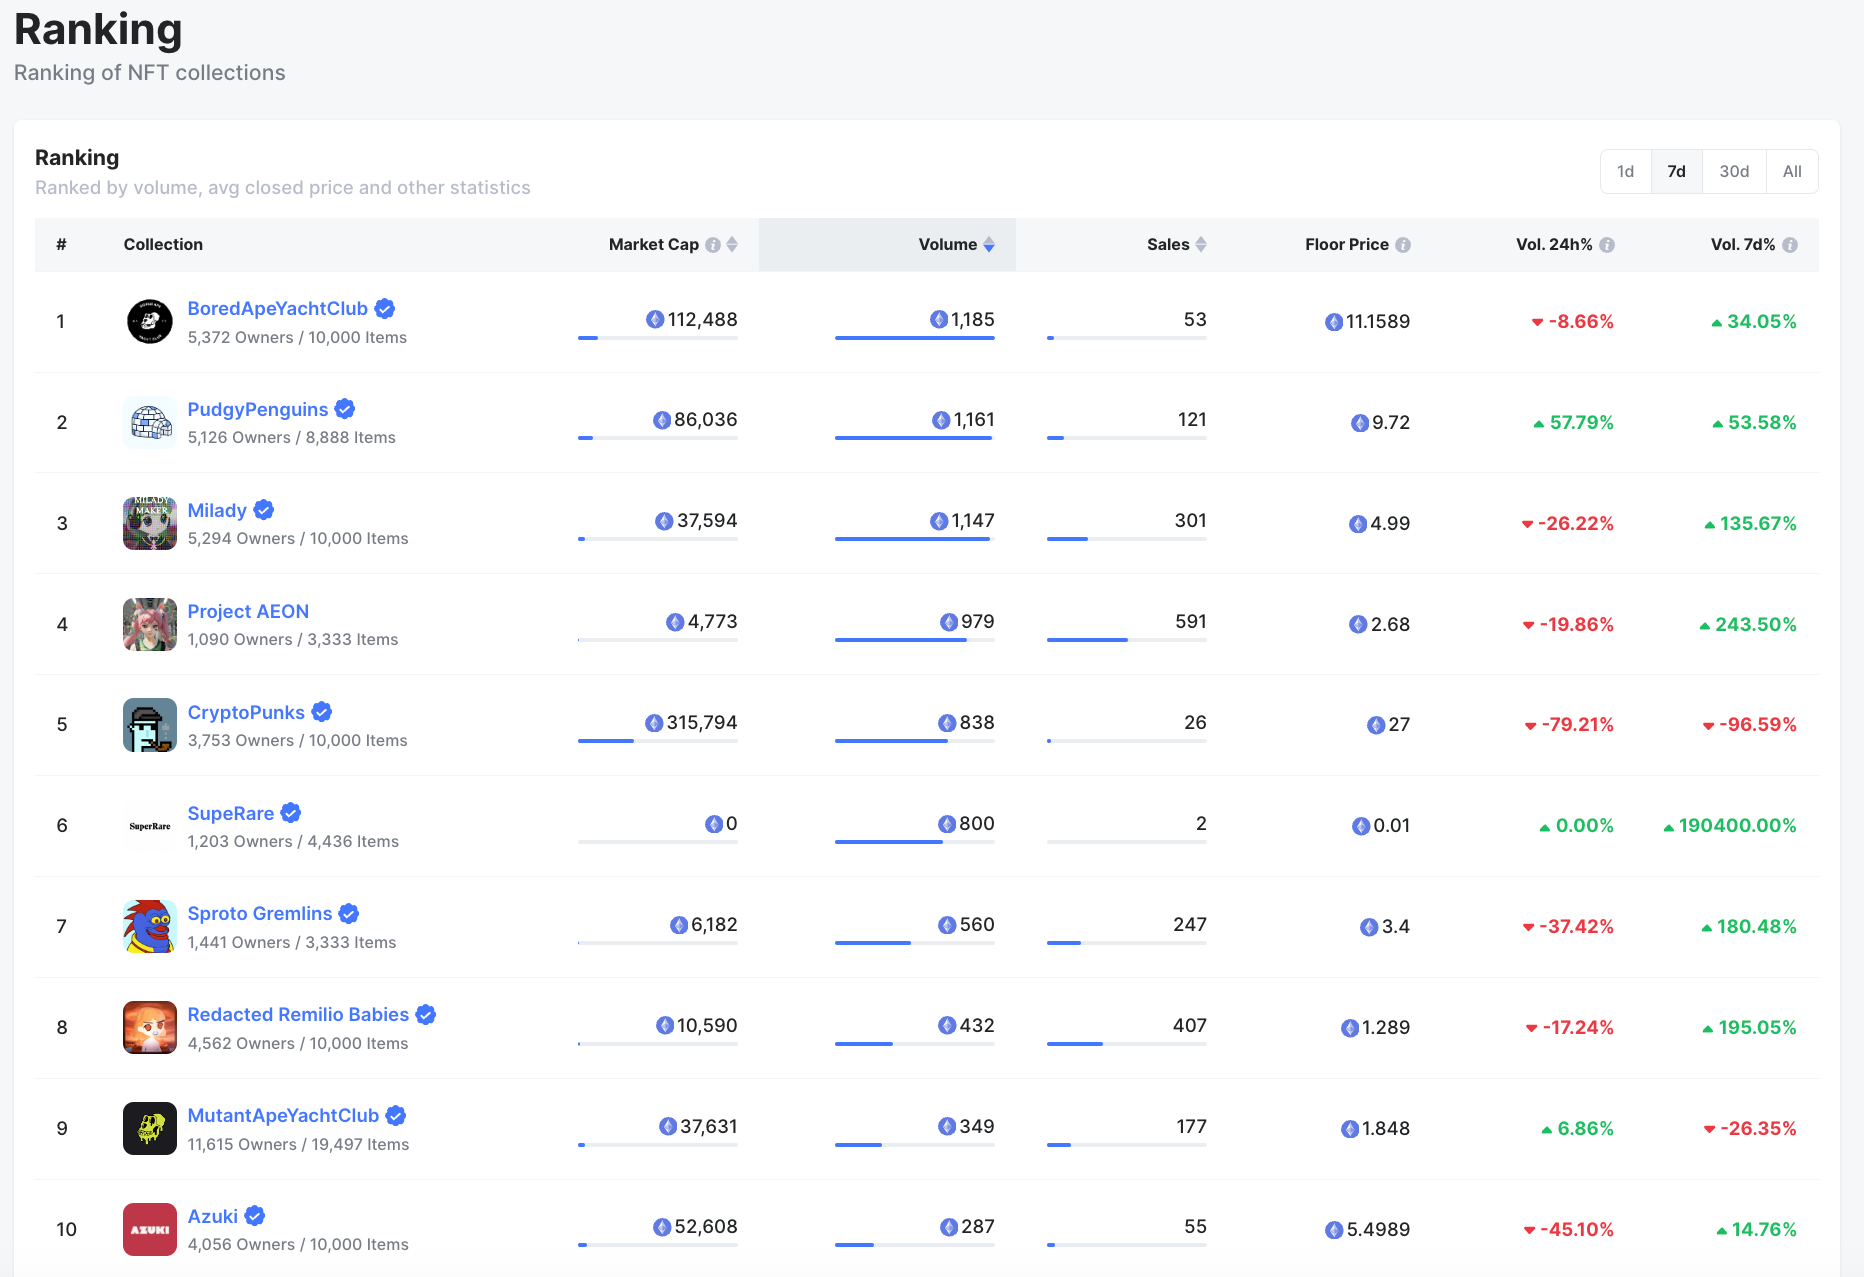Viewport: 1864px width, 1277px height.
Task: Click SupeRare 190400.00% weekly change
Action: tap(1738, 826)
